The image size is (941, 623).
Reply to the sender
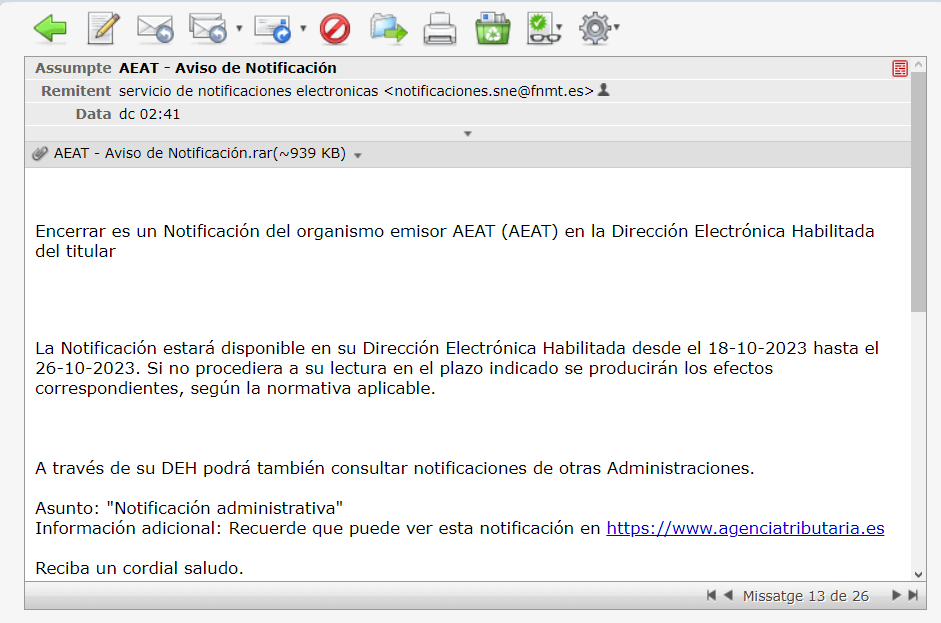pyautogui.click(x=155, y=29)
